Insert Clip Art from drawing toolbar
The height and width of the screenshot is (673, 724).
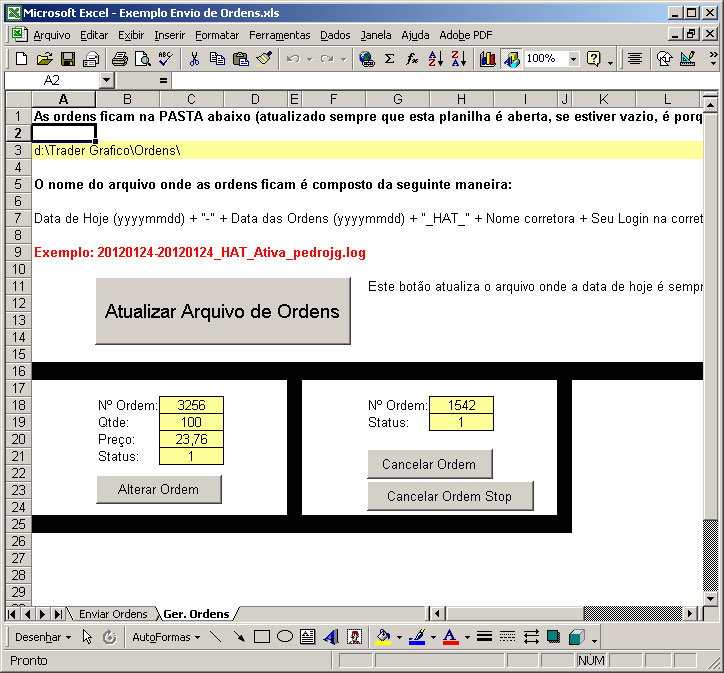tap(354, 637)
